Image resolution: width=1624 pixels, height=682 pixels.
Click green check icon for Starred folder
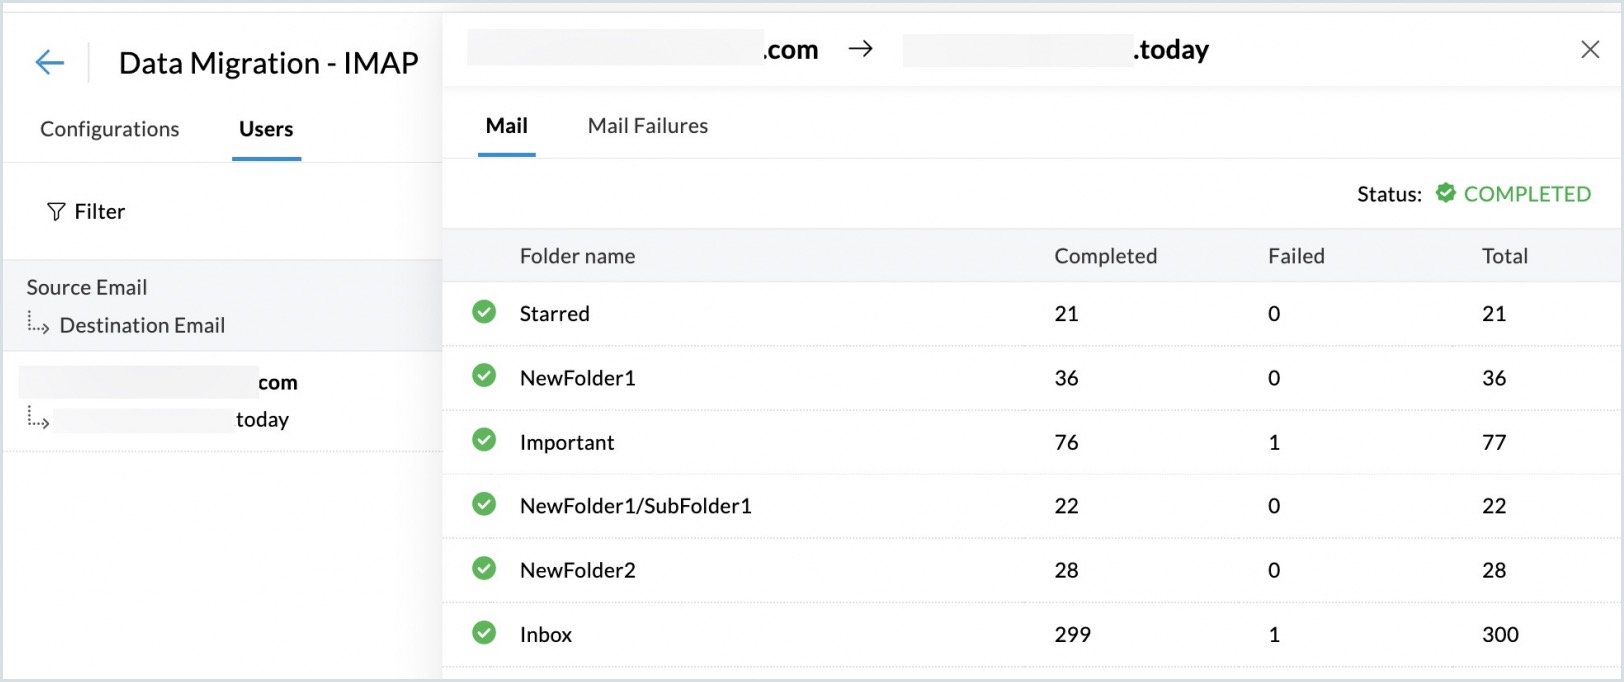[484, 313]
